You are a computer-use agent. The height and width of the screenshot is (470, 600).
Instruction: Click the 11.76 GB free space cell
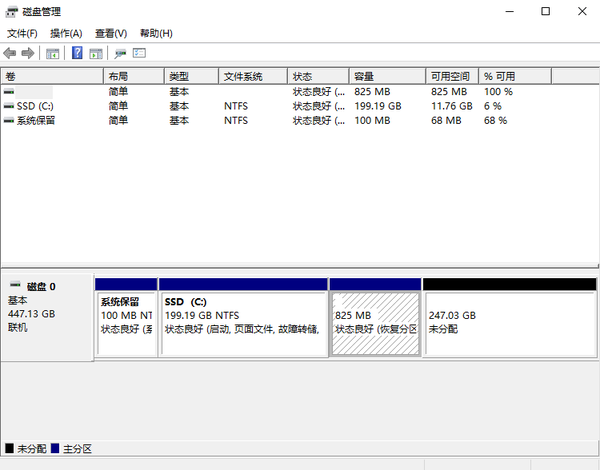452,106
